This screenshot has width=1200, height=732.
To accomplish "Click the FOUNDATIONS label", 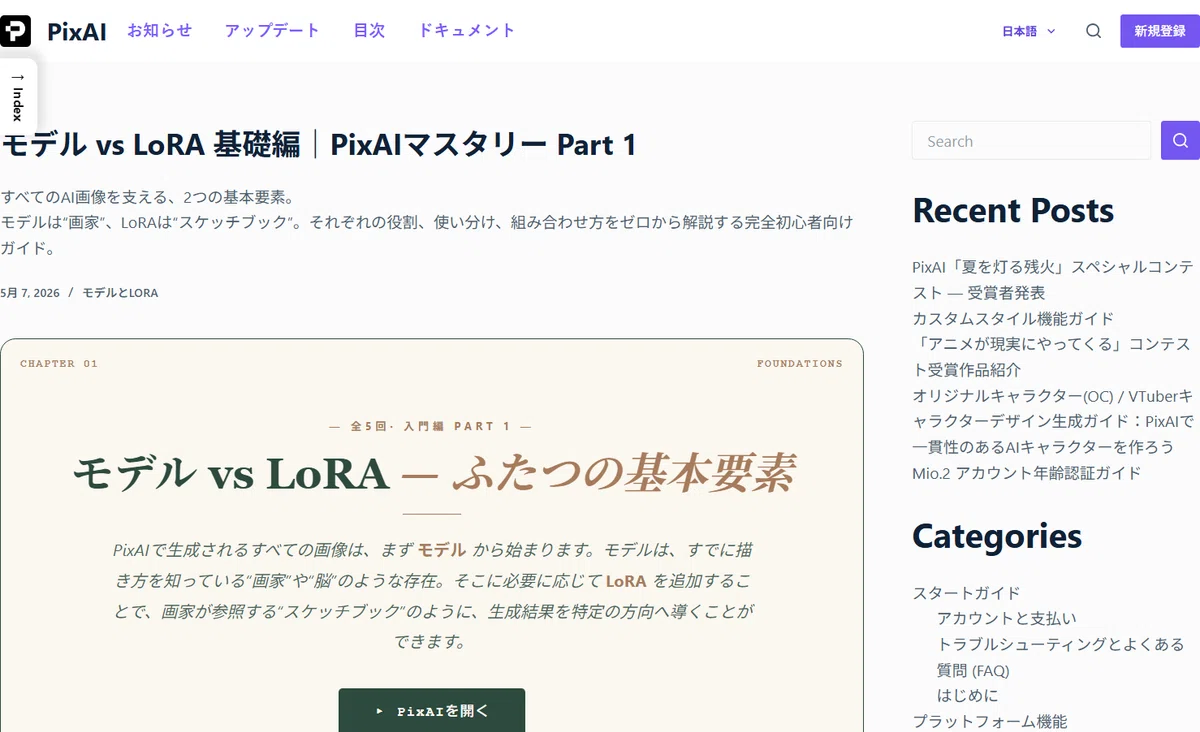I will pyautogui.click(x=800, y=364).
